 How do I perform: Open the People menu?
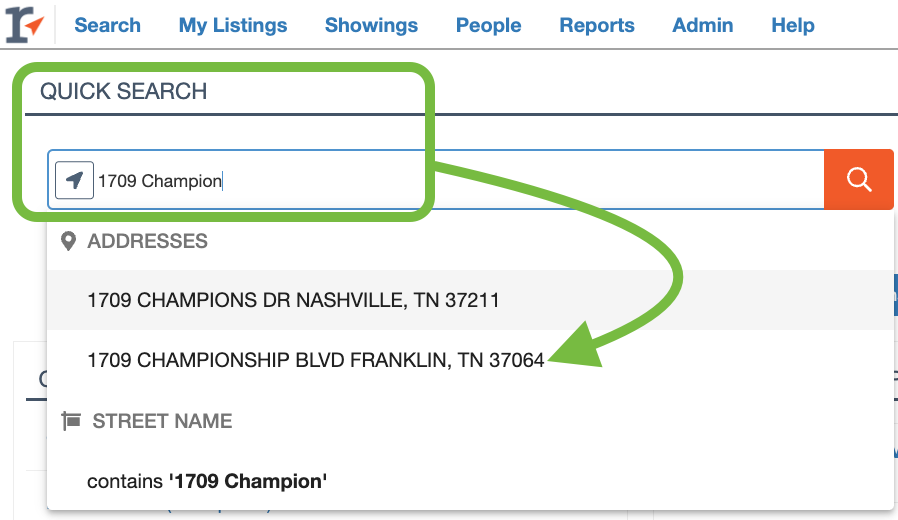point(488,25)
